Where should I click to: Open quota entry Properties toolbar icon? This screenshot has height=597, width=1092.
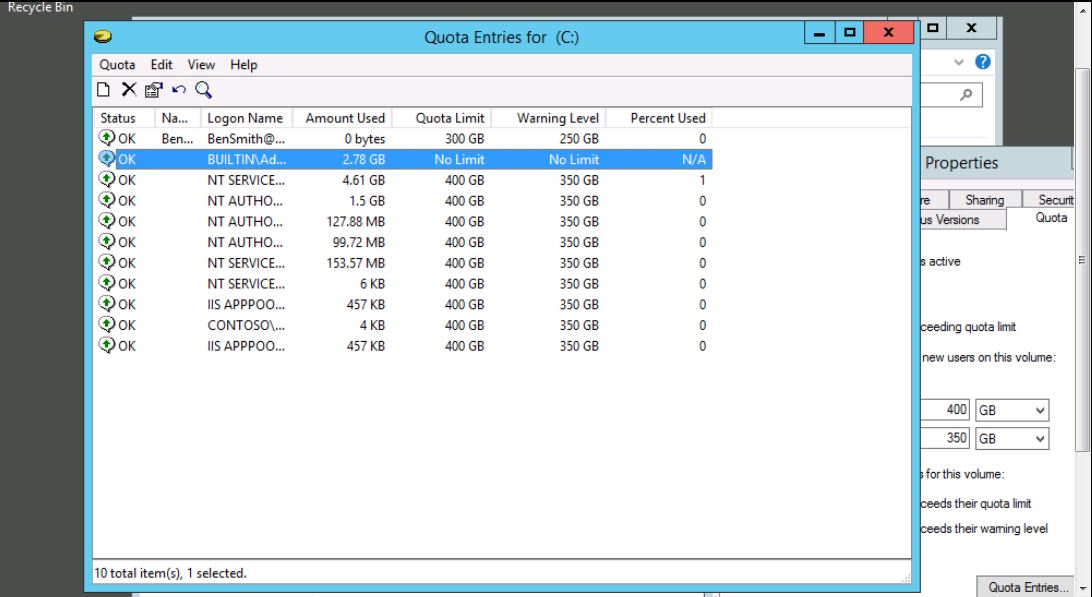point(153,89)
